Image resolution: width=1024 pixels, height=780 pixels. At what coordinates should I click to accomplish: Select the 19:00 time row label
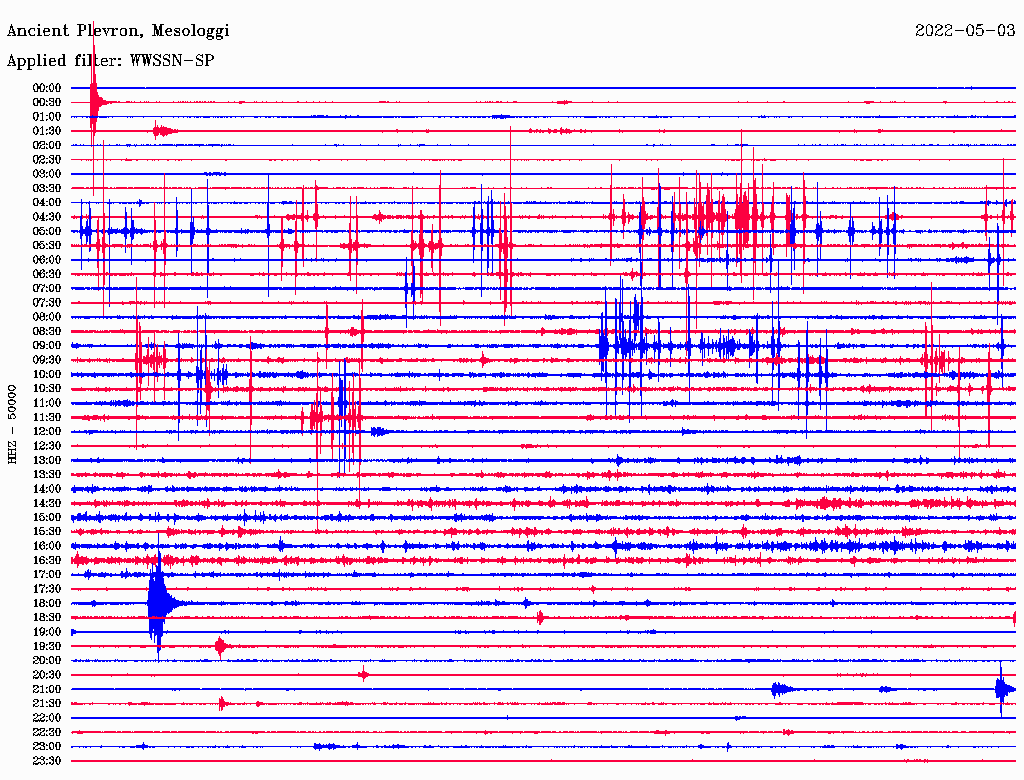point(47,632)
